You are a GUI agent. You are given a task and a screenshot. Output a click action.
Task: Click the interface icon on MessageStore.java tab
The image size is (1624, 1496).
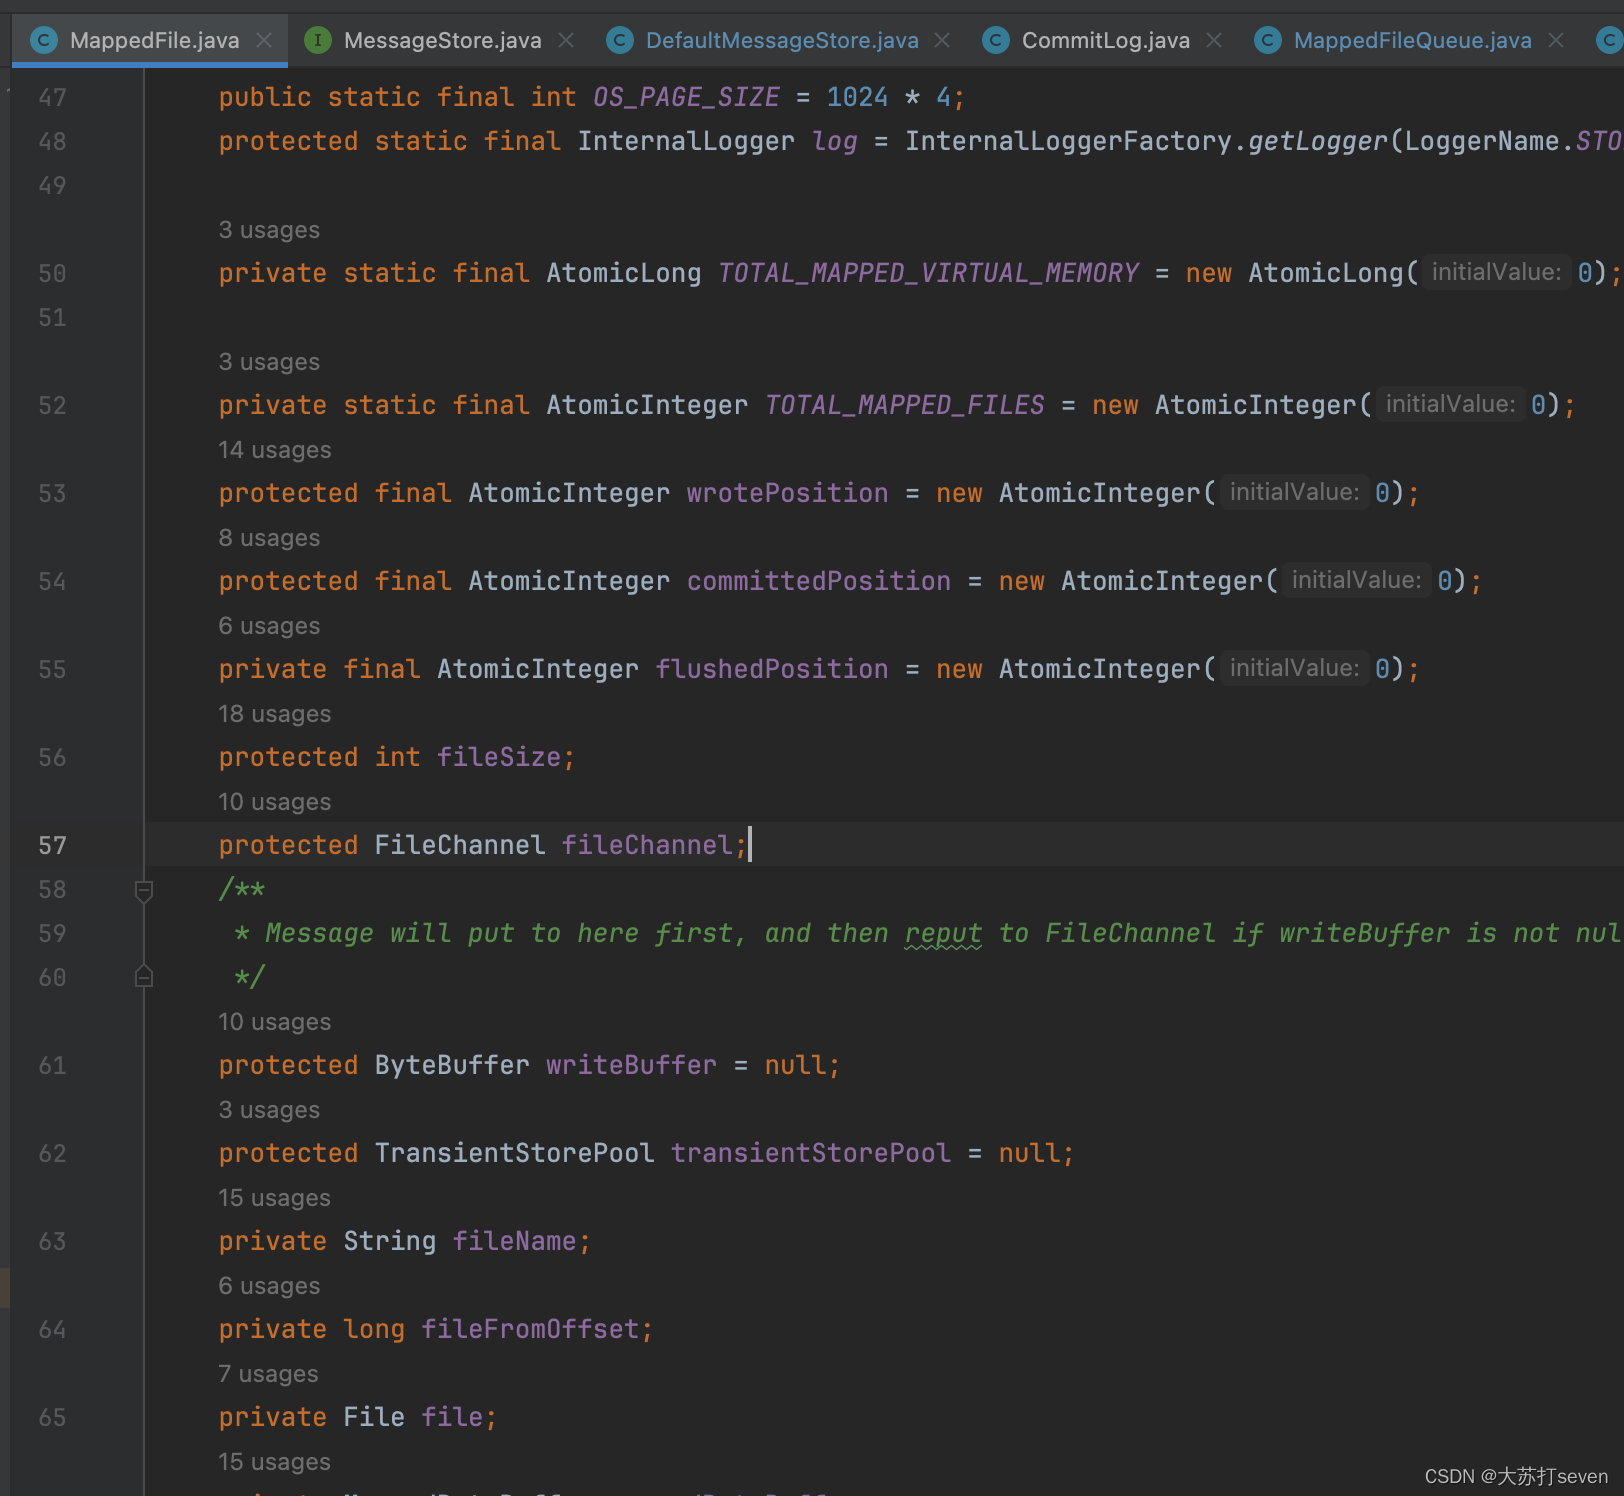[318, 40]
